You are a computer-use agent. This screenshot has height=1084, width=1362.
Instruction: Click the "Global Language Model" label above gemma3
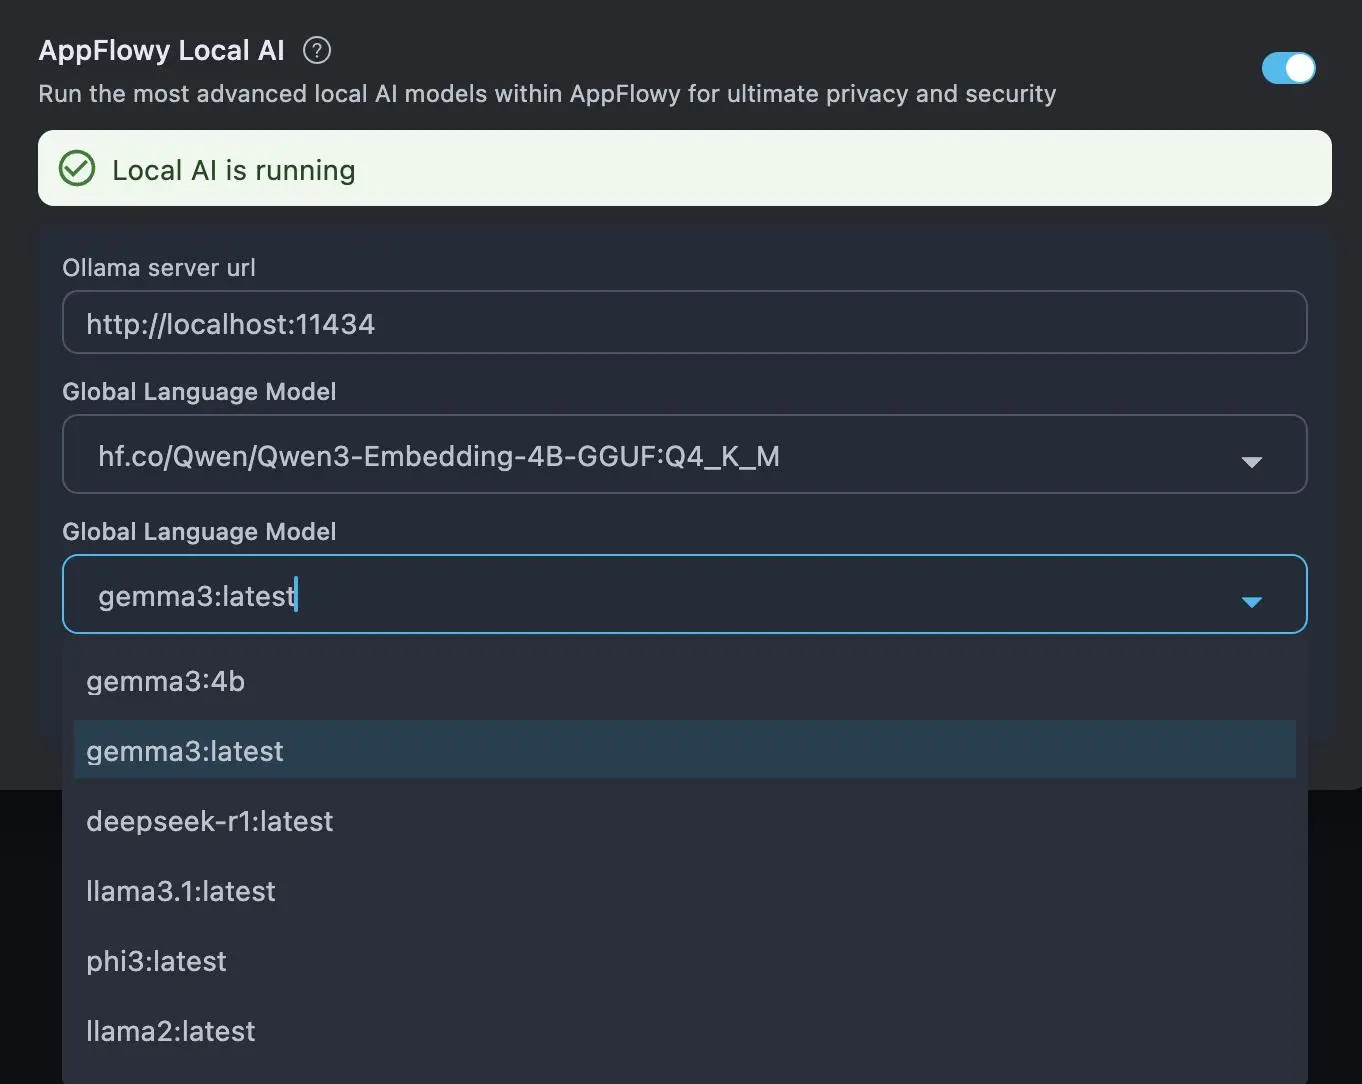tap(199, 531)
